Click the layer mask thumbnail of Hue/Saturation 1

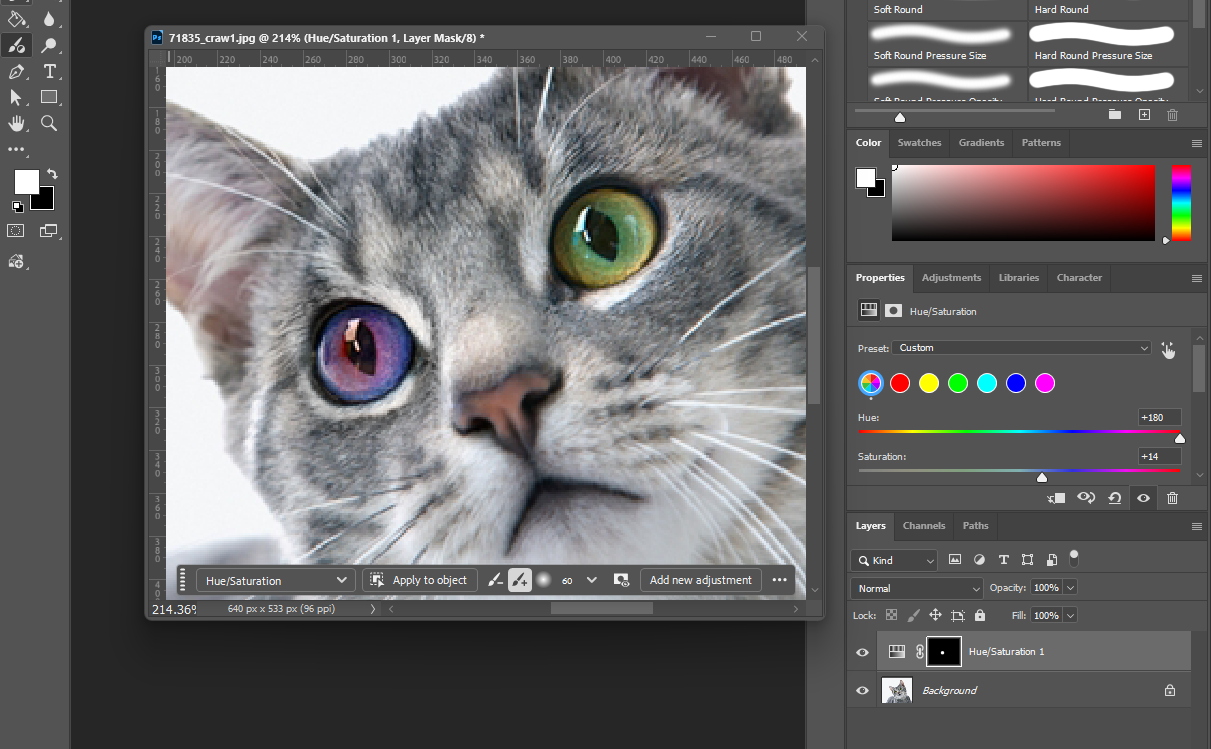[943, 651]
